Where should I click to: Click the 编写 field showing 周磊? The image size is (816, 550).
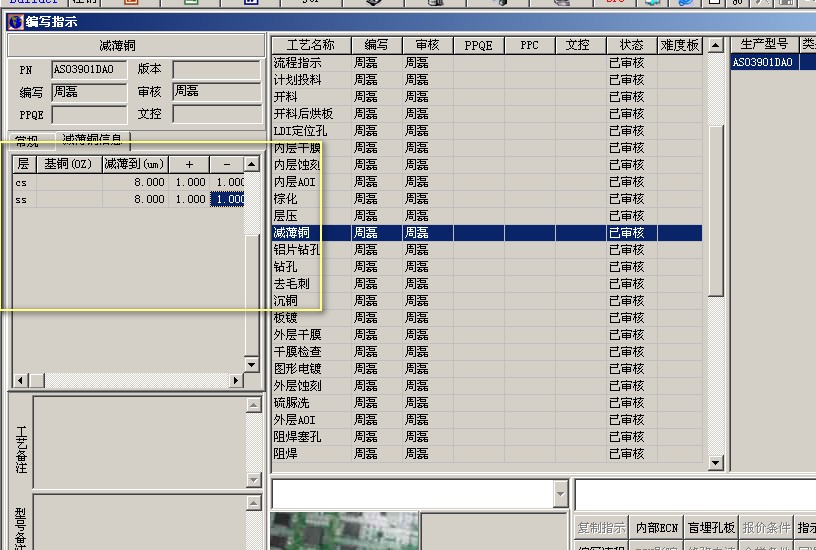89,92
